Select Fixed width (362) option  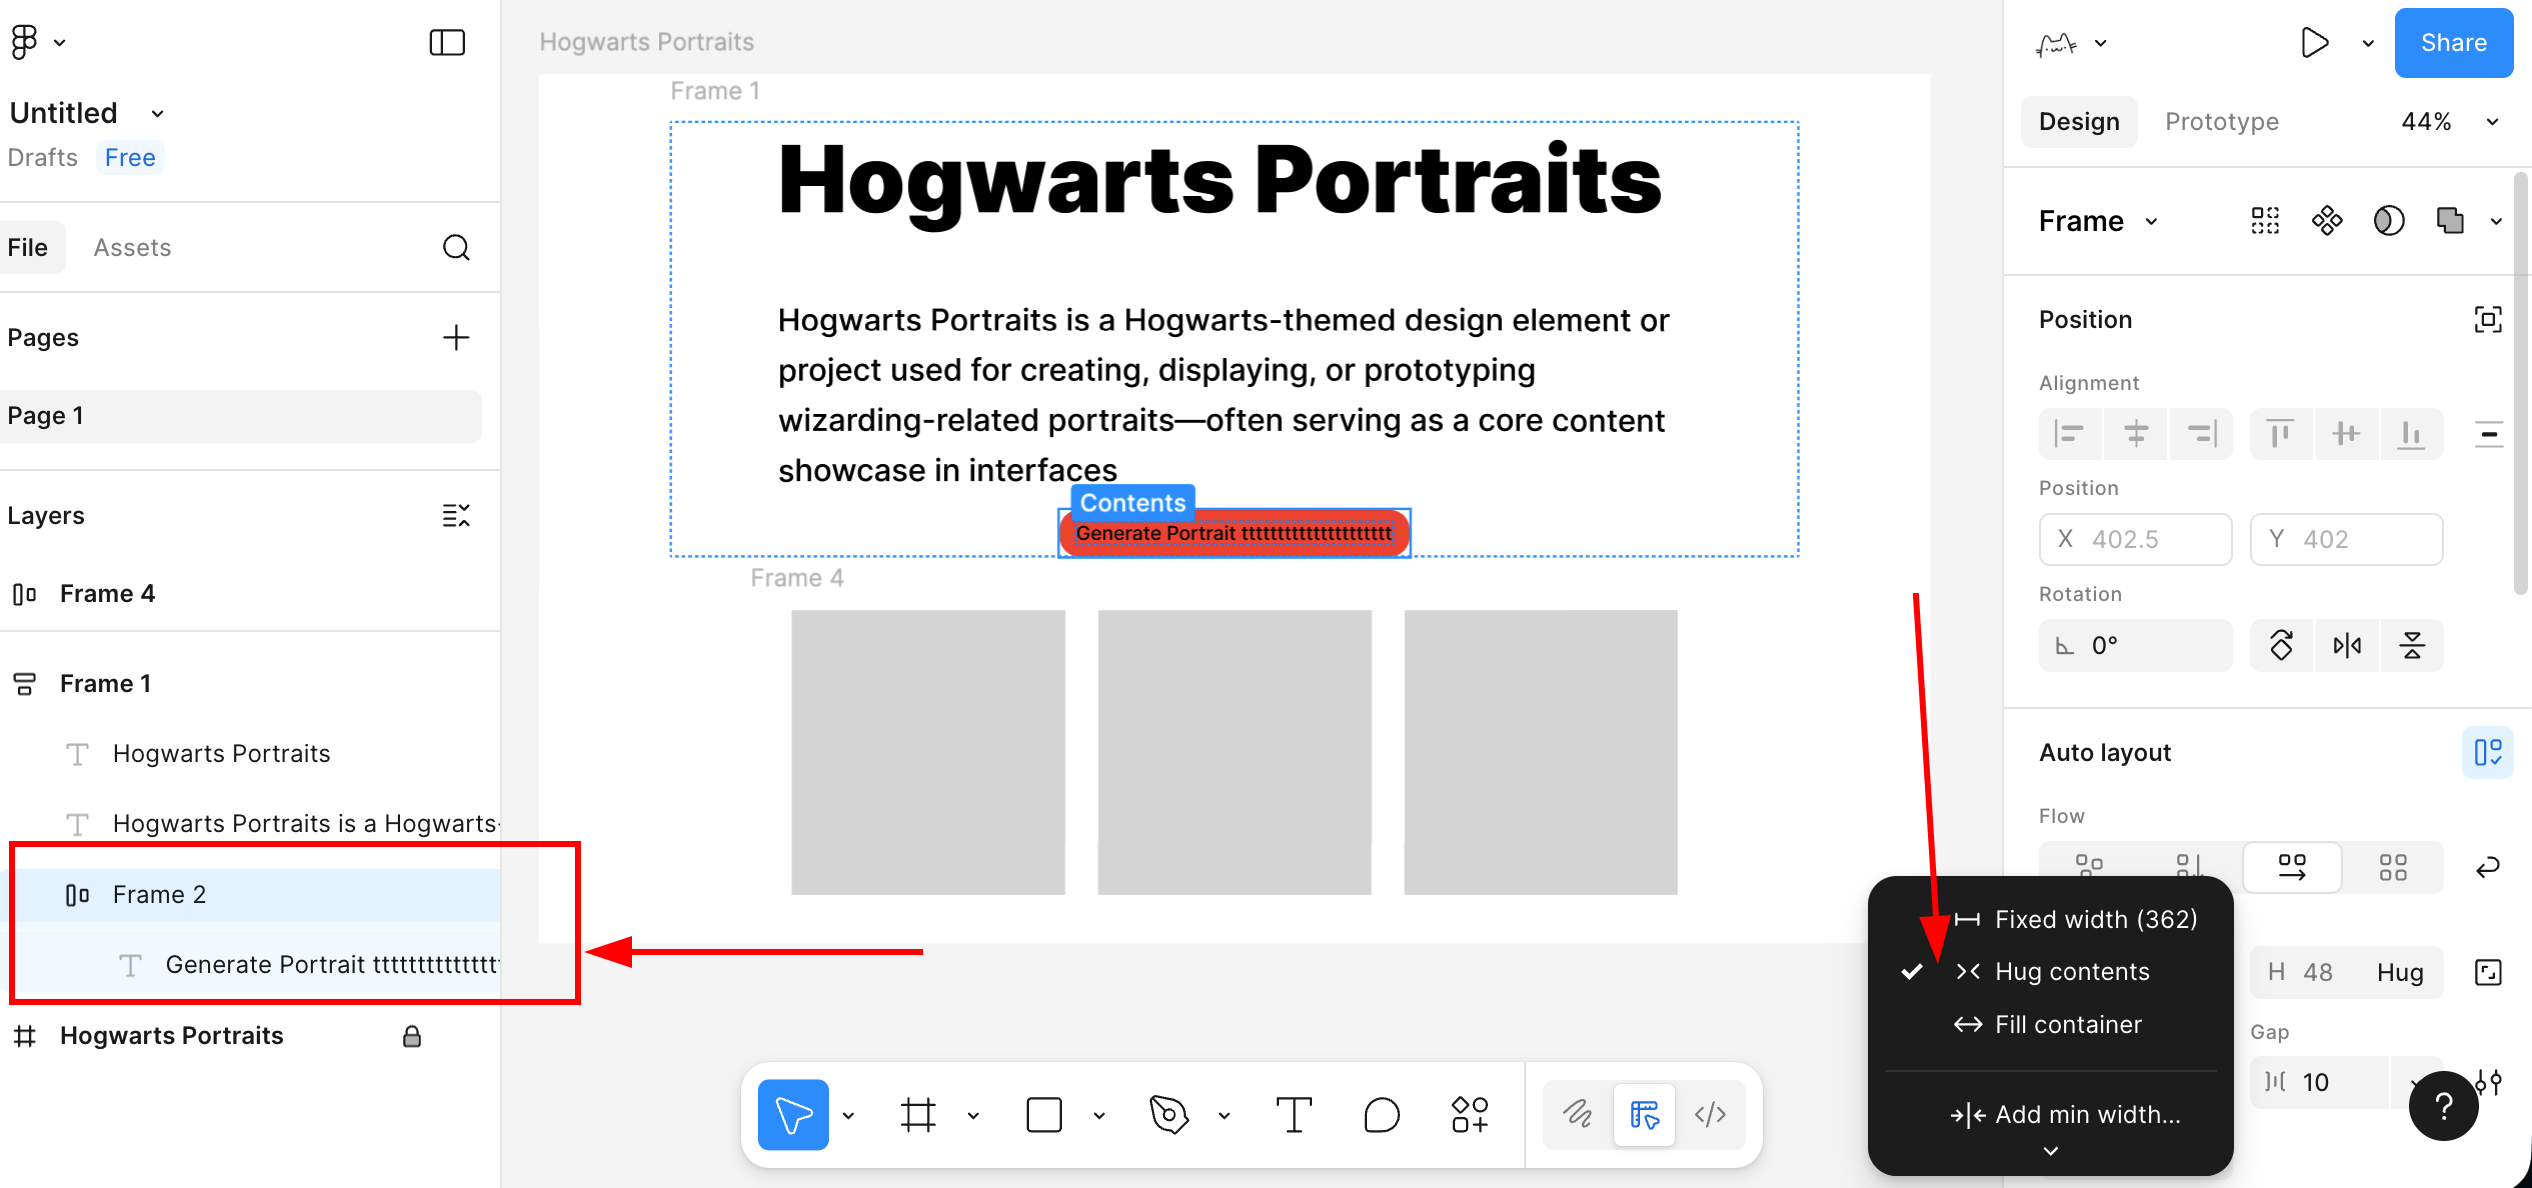click(2095, 919)
